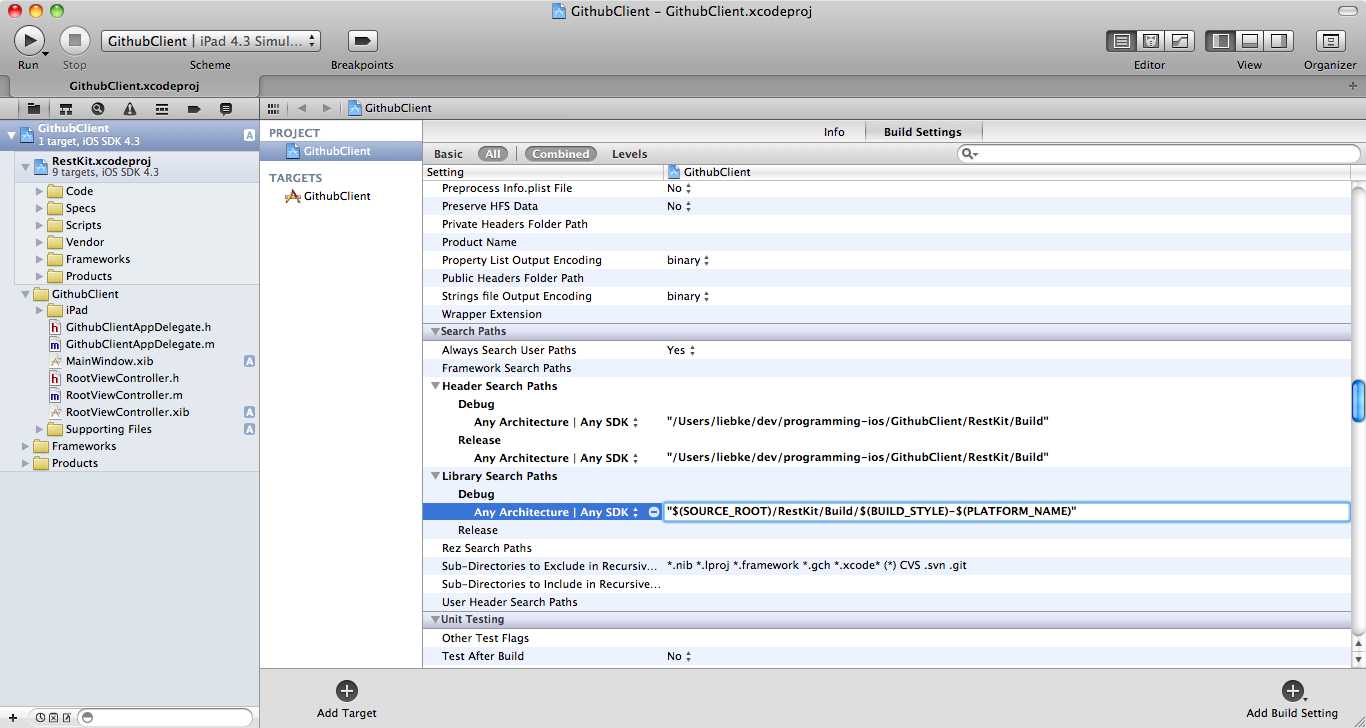Screen dimensions: 1366x728
Task: Show the Issue navigator warning icon
Action: coord(130,108)
